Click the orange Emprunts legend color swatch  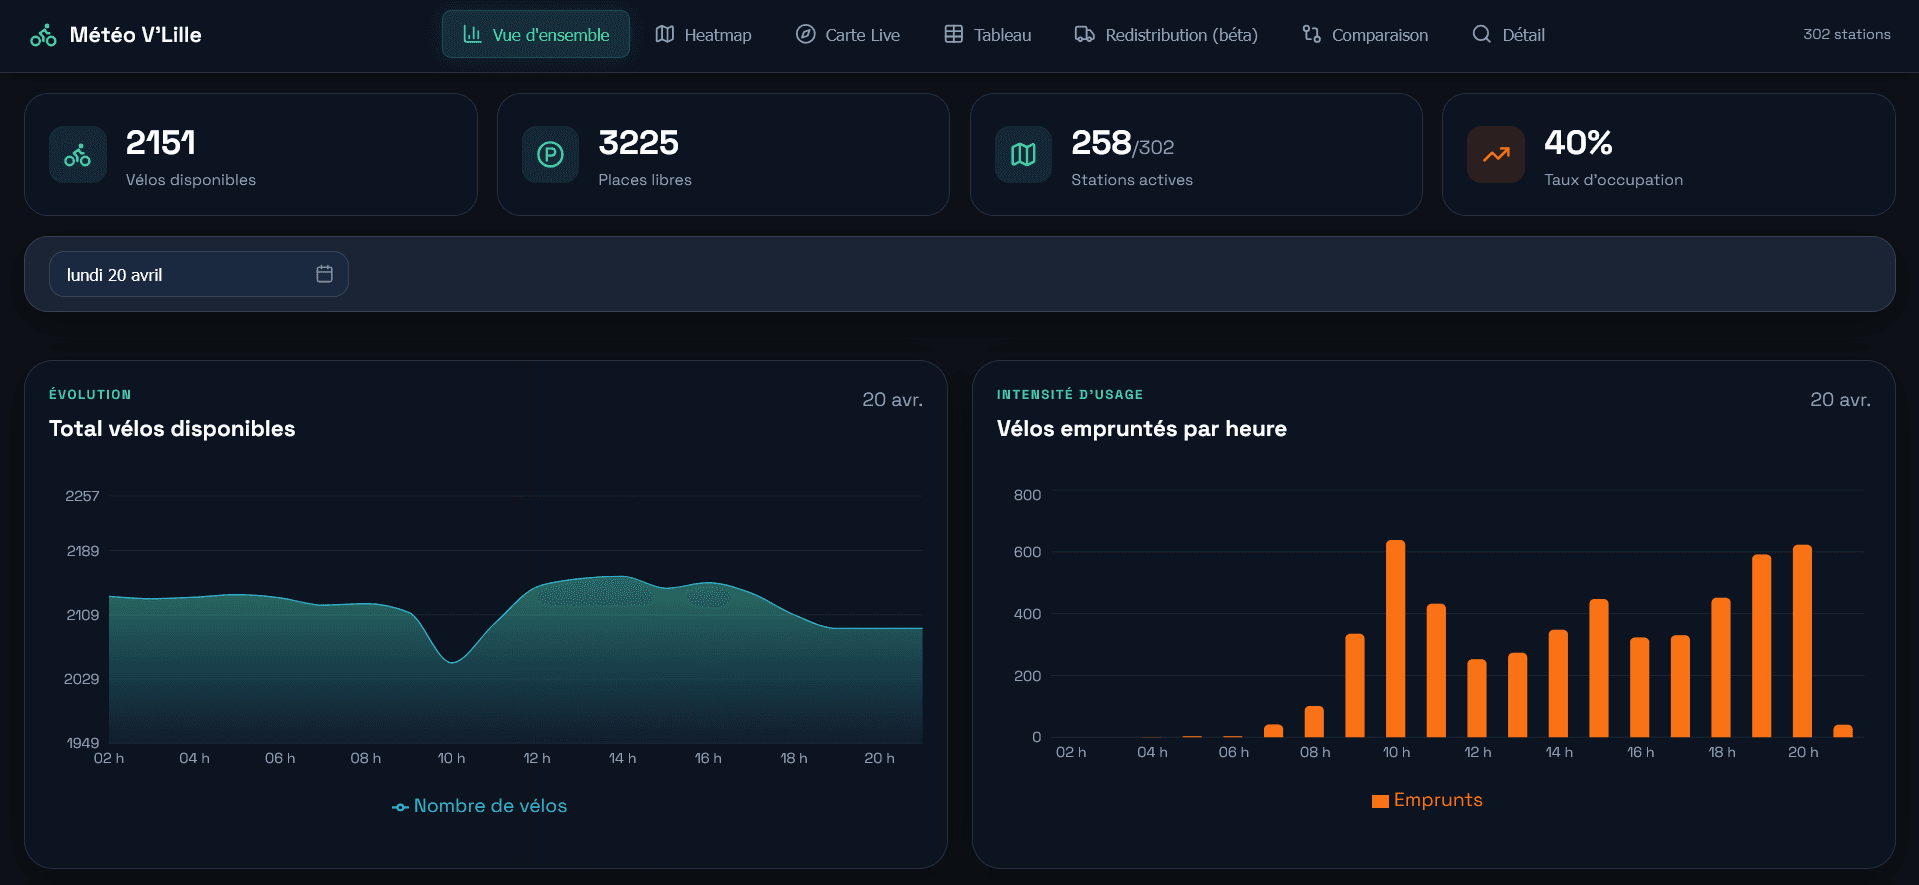1380,801
